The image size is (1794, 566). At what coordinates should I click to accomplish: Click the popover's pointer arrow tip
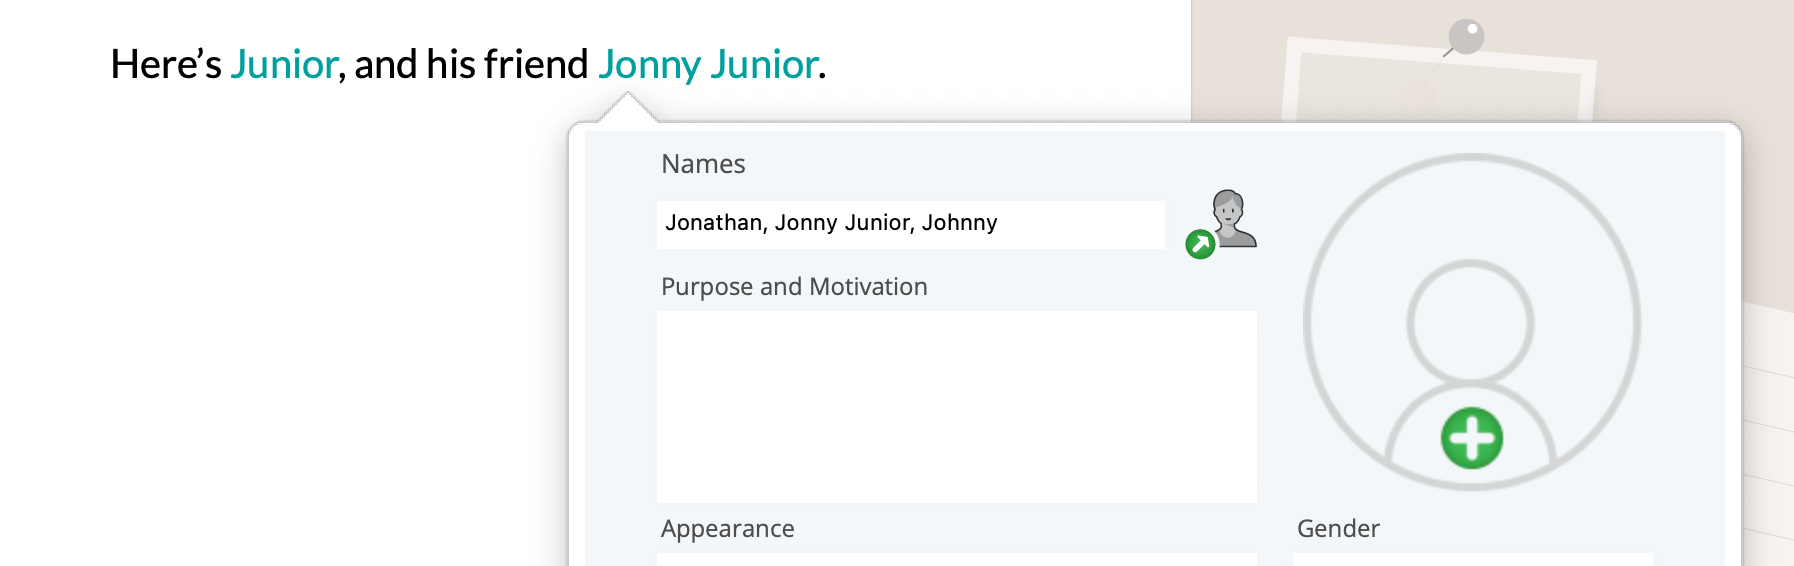pyautogui.click(x=627, y=95)
